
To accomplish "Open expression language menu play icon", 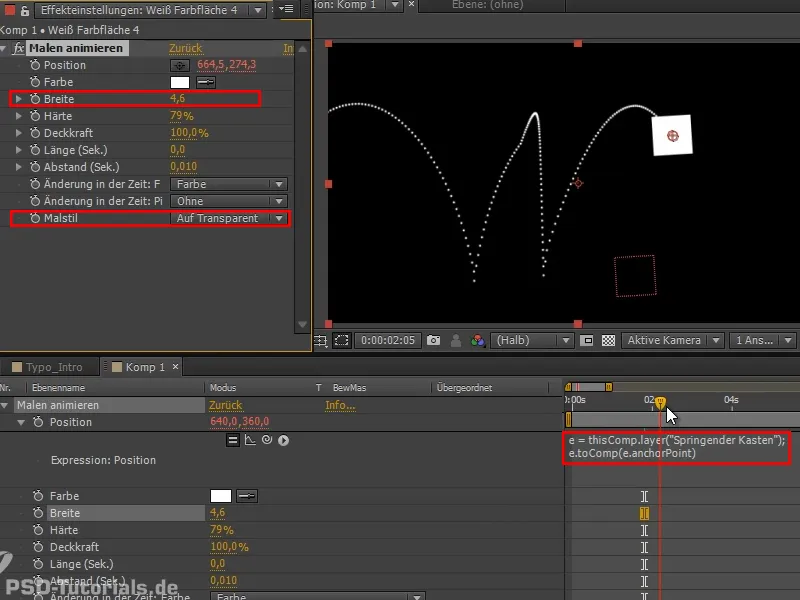I will coord(284,440).
